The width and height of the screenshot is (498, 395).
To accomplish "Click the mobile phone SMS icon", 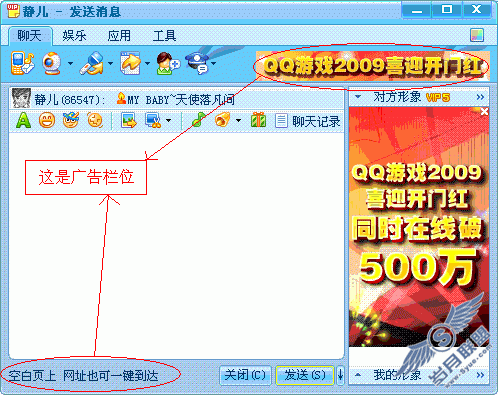I will [x=22, y=63].
